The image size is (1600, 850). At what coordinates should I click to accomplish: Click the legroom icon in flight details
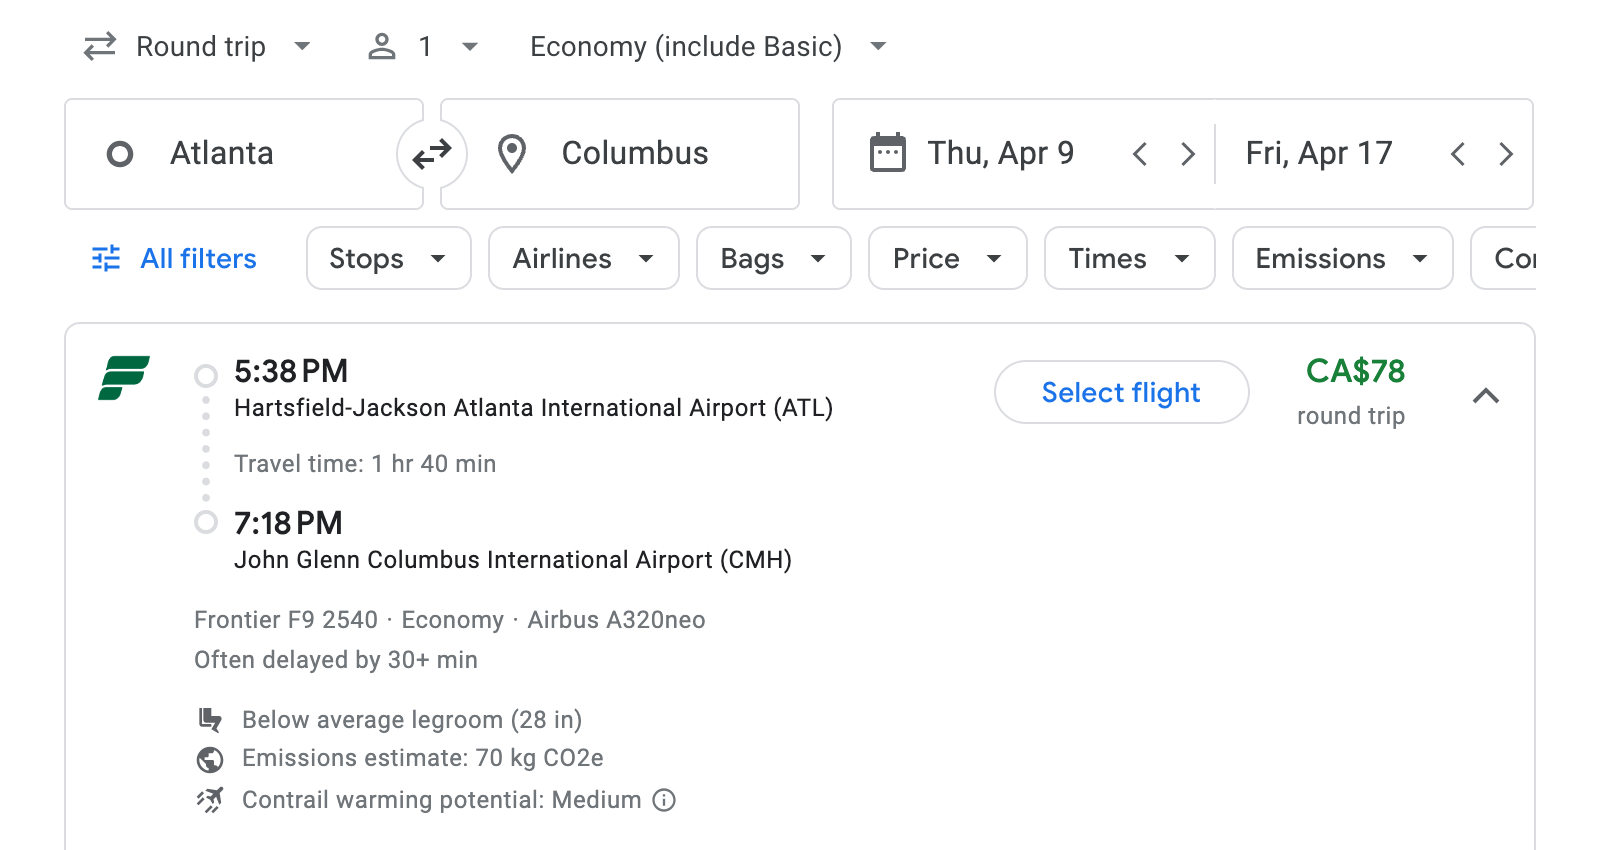click(x=210, y=719)
